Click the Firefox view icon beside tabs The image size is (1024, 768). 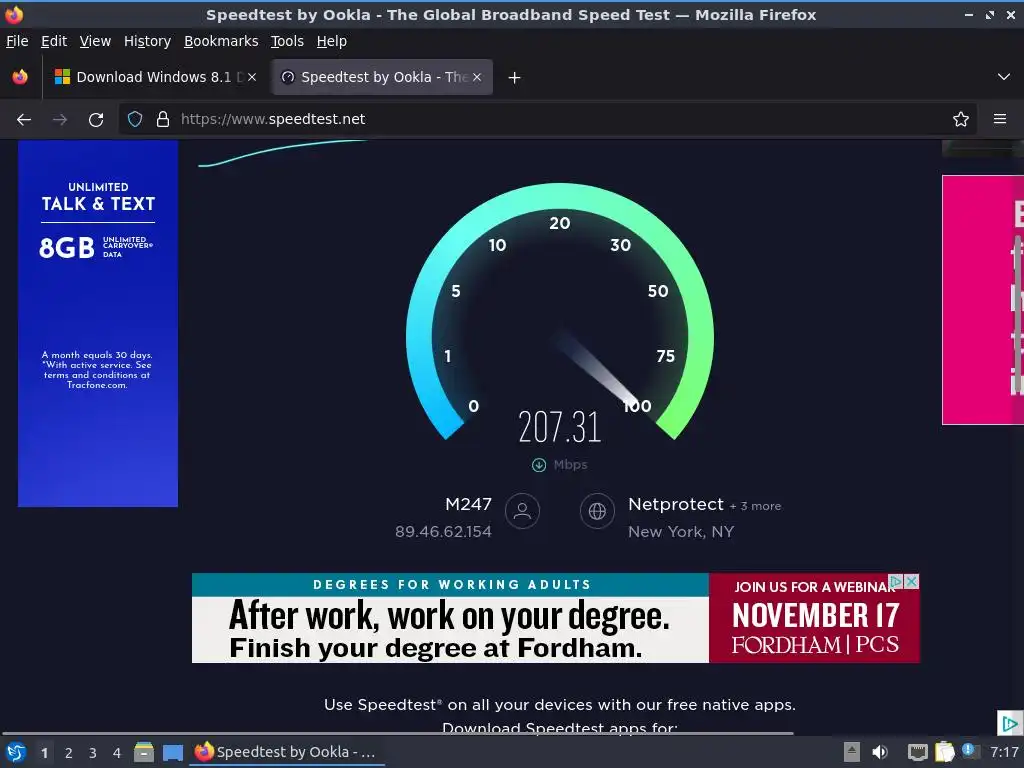click(x=20, y=77)
